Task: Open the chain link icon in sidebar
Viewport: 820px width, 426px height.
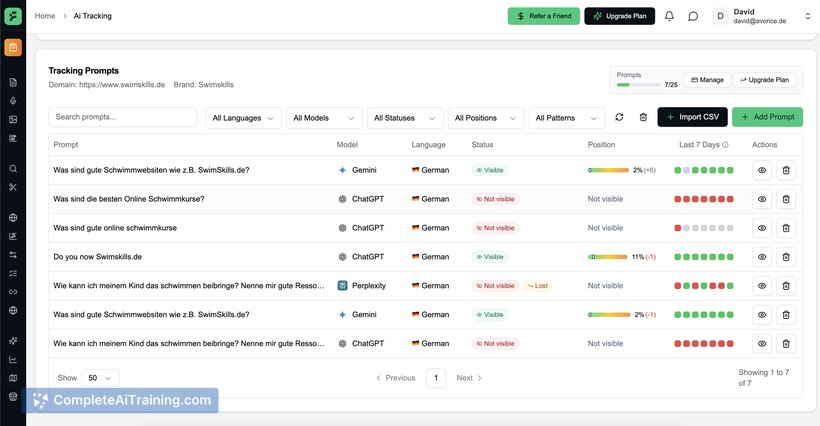Action: pyautogui.click(x=13, y=292)
